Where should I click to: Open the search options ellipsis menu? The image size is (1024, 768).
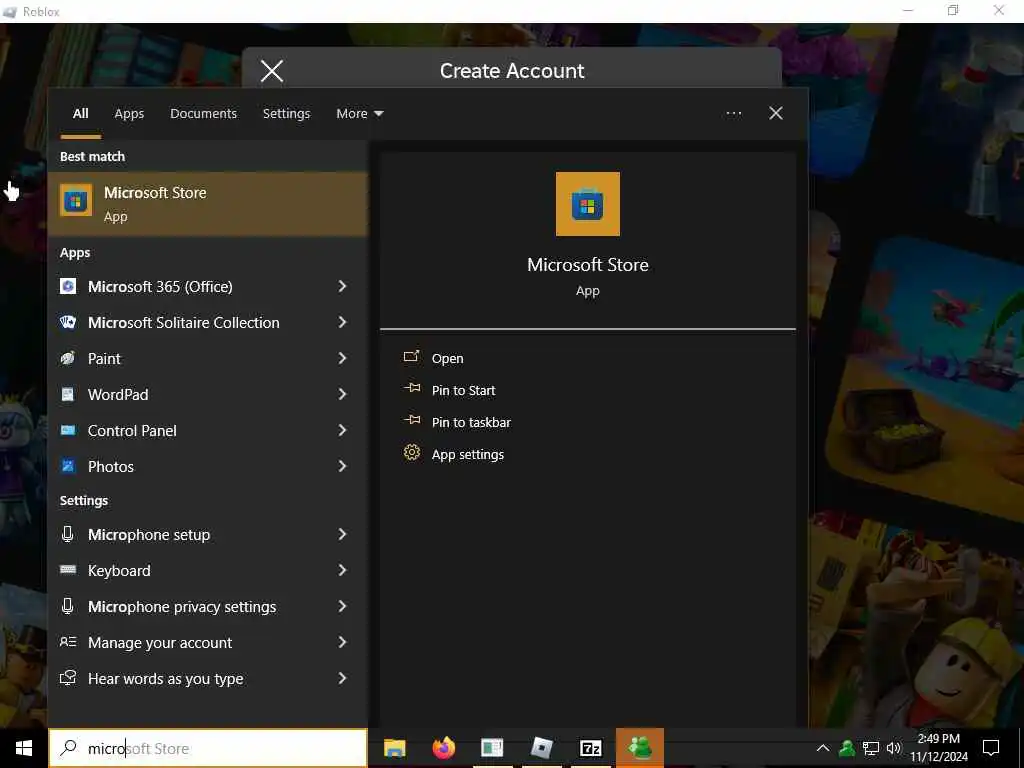(733, 114)
